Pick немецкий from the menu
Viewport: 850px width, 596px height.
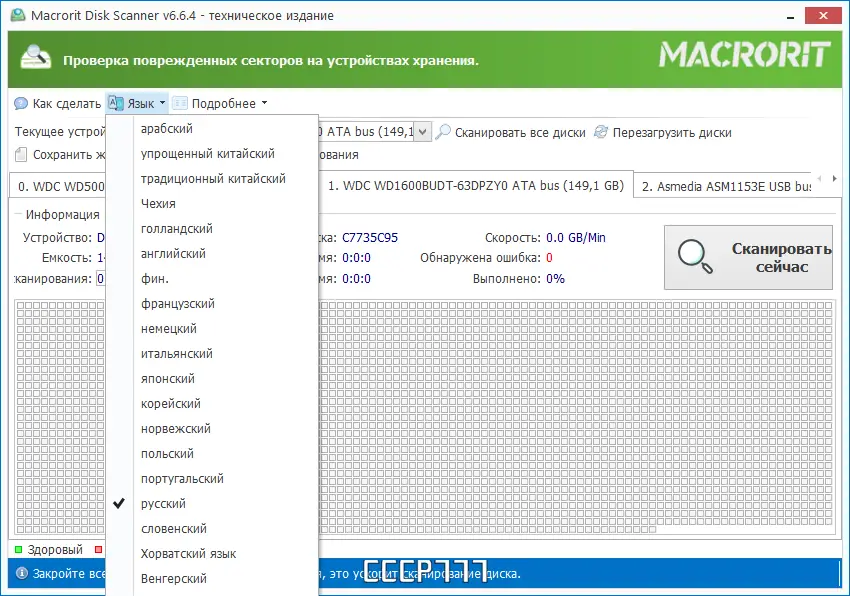(x=212, y=328)
